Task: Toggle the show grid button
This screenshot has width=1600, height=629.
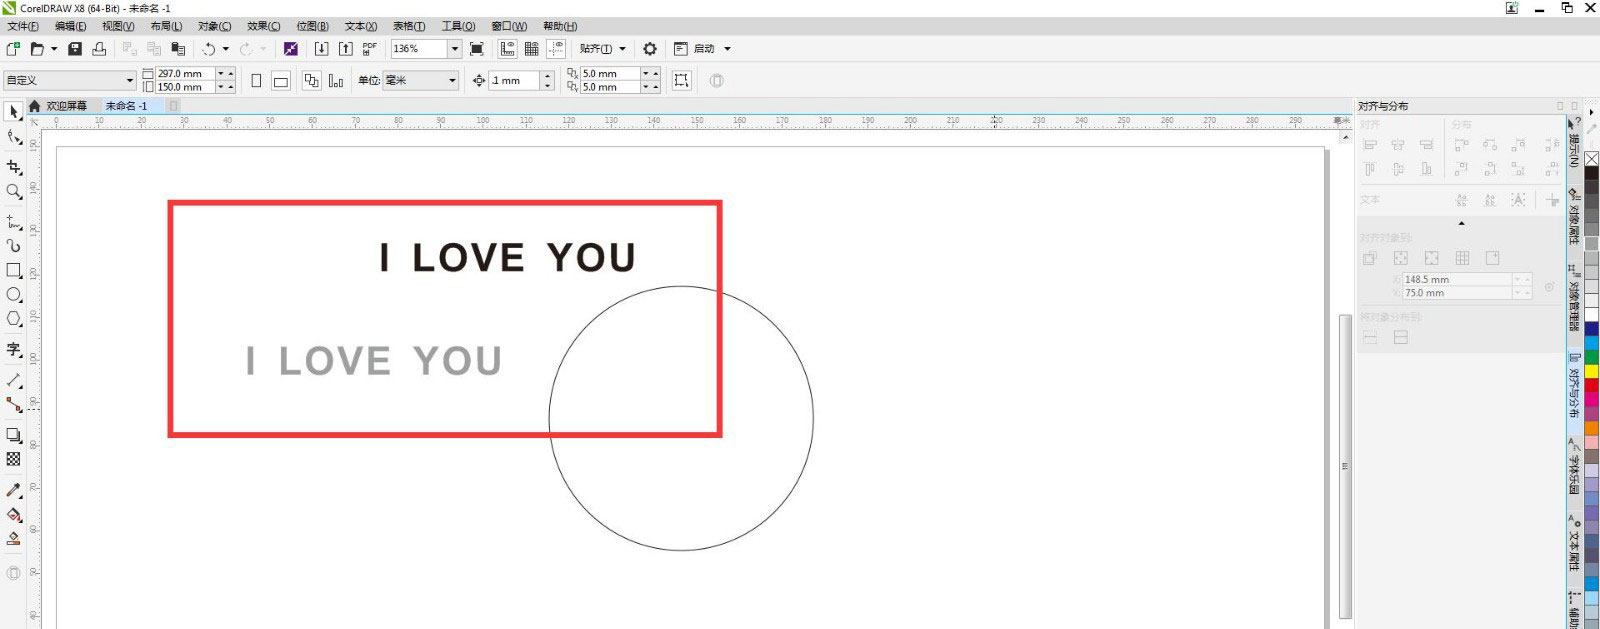Action: (x=532, y=49)
